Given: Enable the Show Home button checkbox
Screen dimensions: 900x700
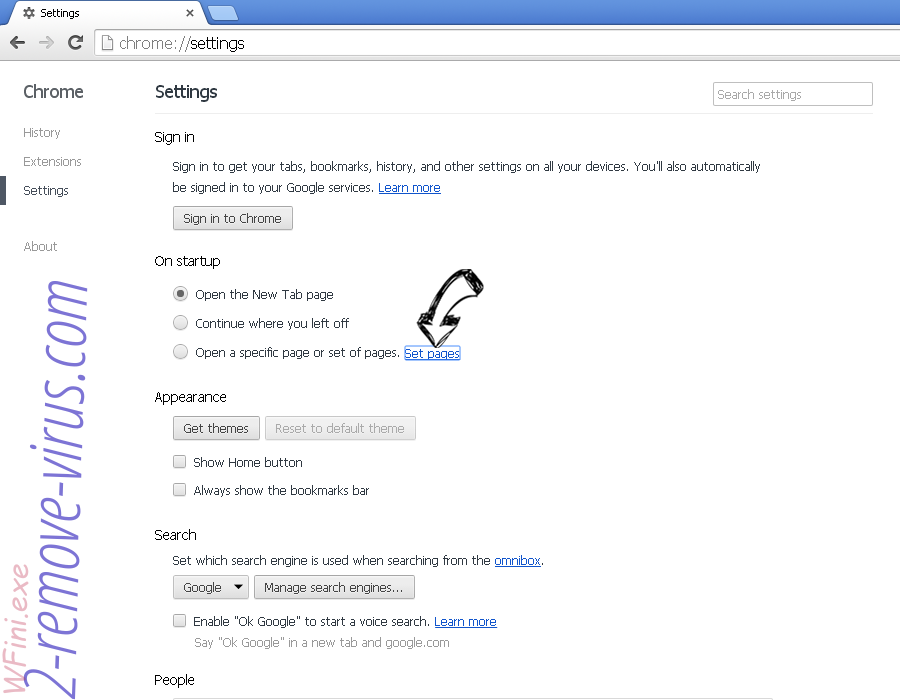Looking at the screenshot, I should pos(180,461).
